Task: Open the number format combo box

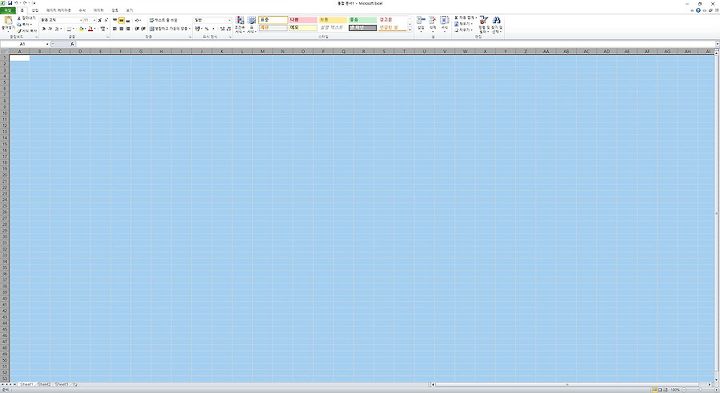Action: point(212,20)
